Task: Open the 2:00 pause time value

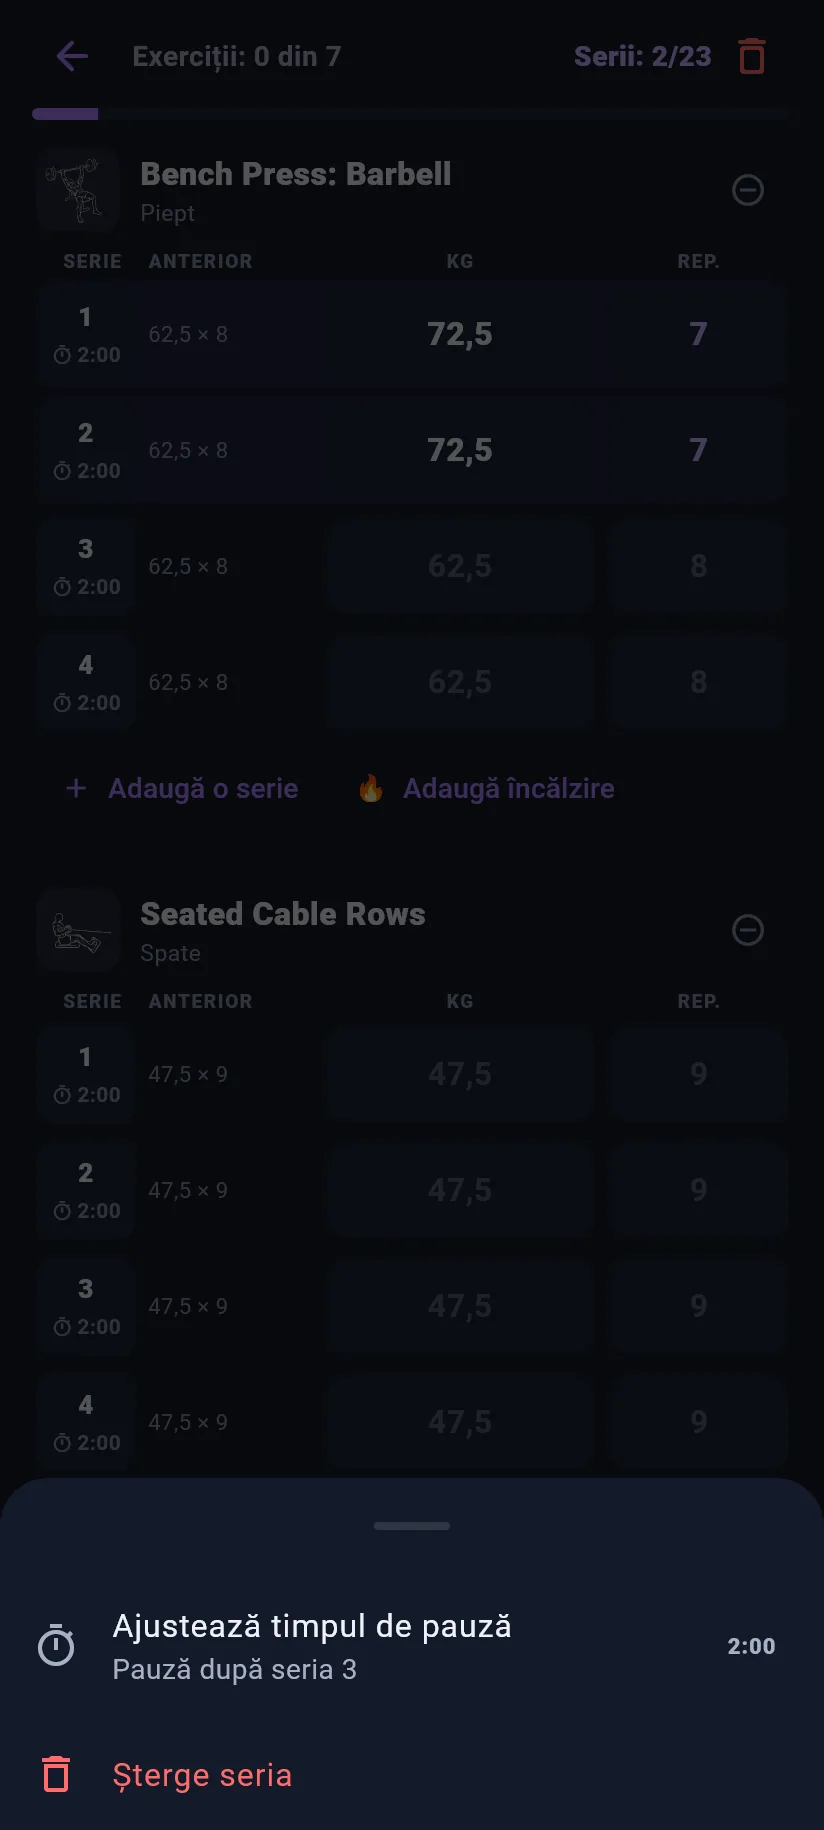Action: [x=751, y=1646]
